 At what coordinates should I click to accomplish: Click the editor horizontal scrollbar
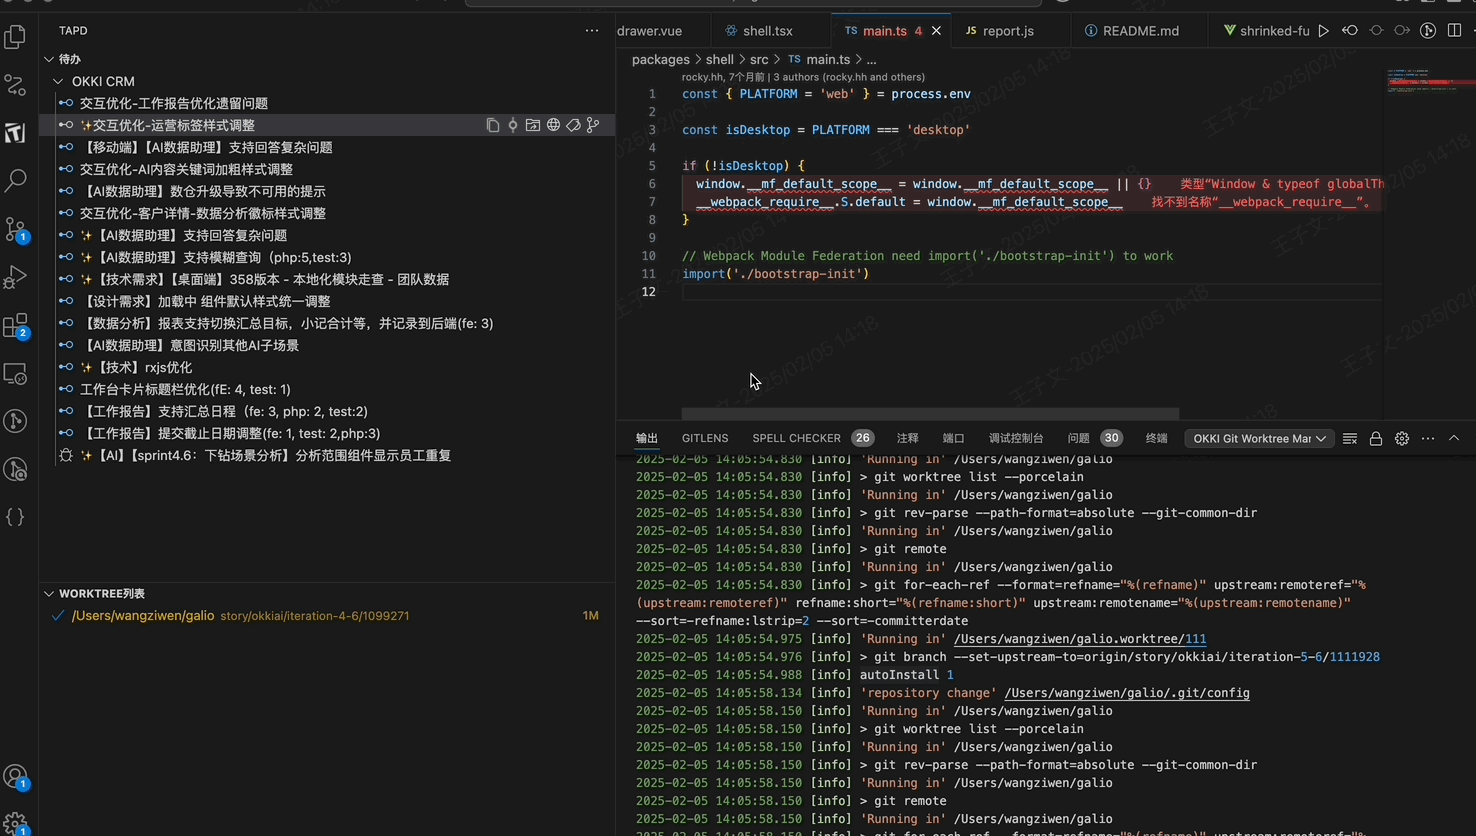tap(930, 413)
